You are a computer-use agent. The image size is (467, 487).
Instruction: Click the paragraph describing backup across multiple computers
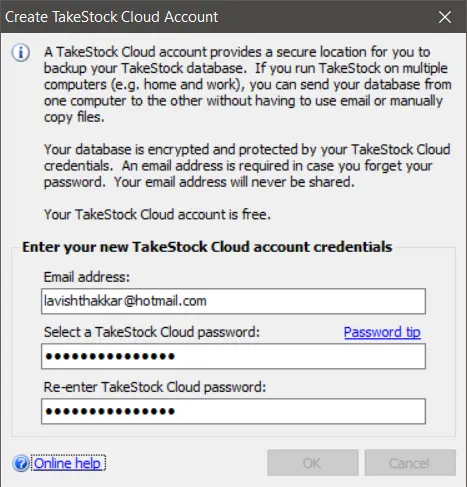tap(248, 84)
